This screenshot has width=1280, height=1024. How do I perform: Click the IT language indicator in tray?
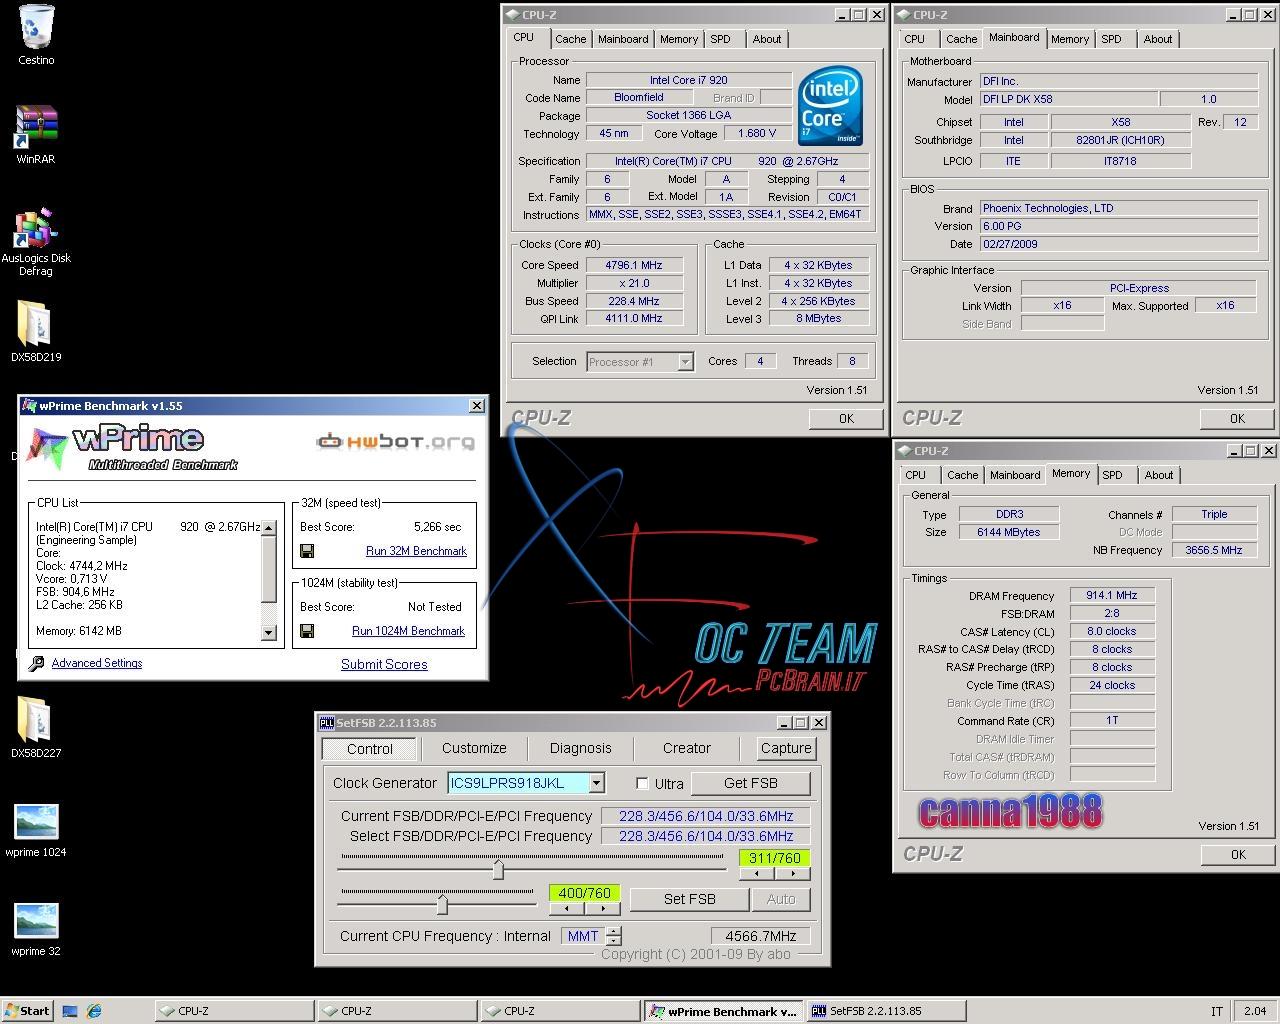coord(1217,1011)
